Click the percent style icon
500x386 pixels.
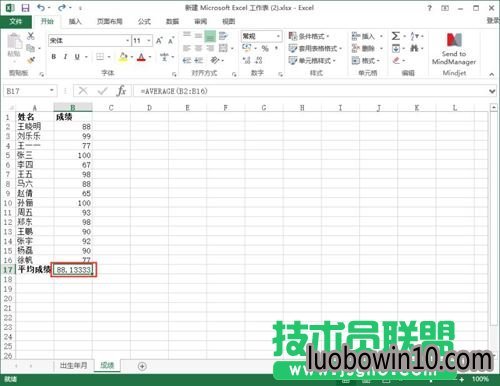point(265,49)
